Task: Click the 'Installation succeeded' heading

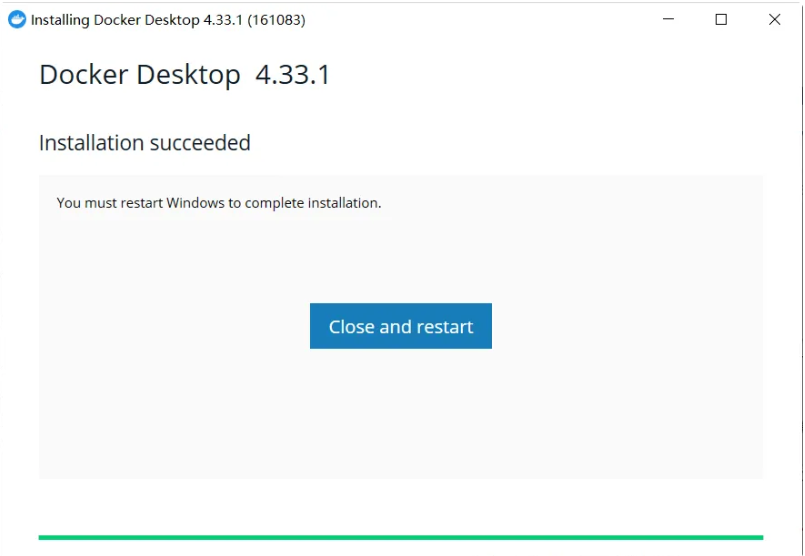Action: point(145,143)
